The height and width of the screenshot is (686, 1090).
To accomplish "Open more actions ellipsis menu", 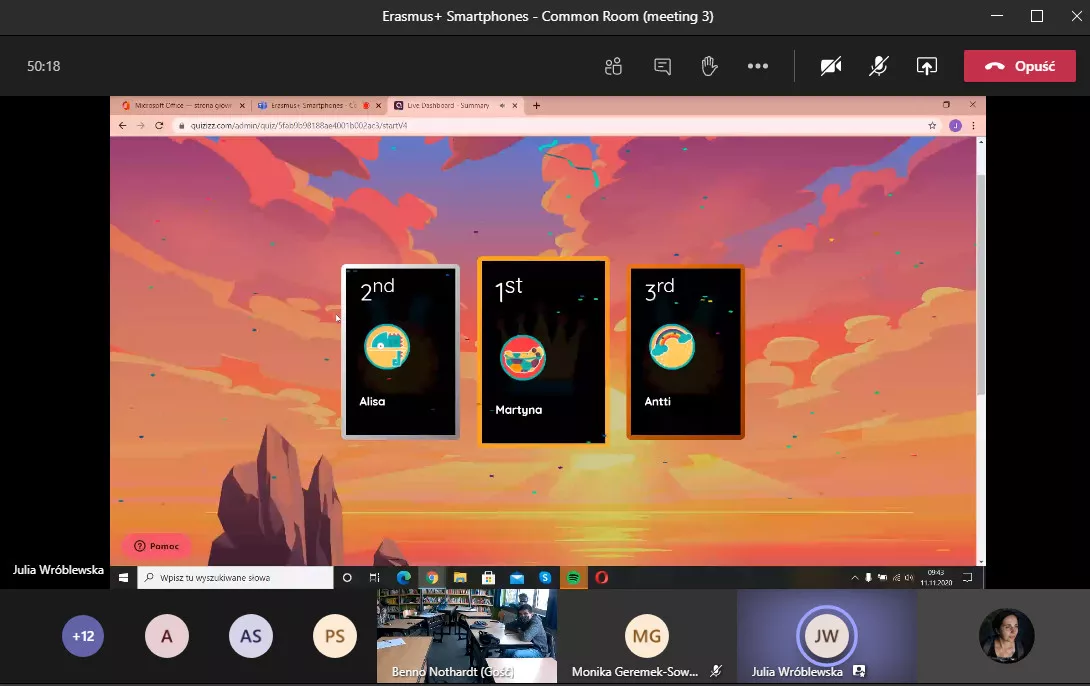I will coord(757,66).
